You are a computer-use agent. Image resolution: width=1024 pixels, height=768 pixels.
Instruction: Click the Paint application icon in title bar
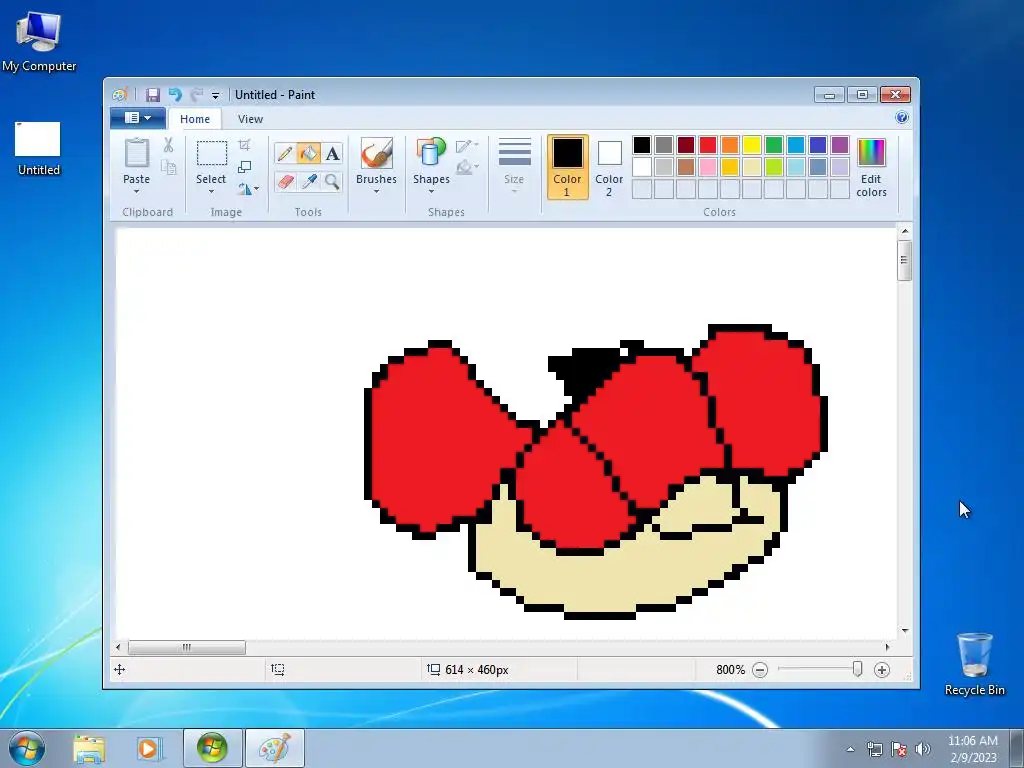[120, 95]
